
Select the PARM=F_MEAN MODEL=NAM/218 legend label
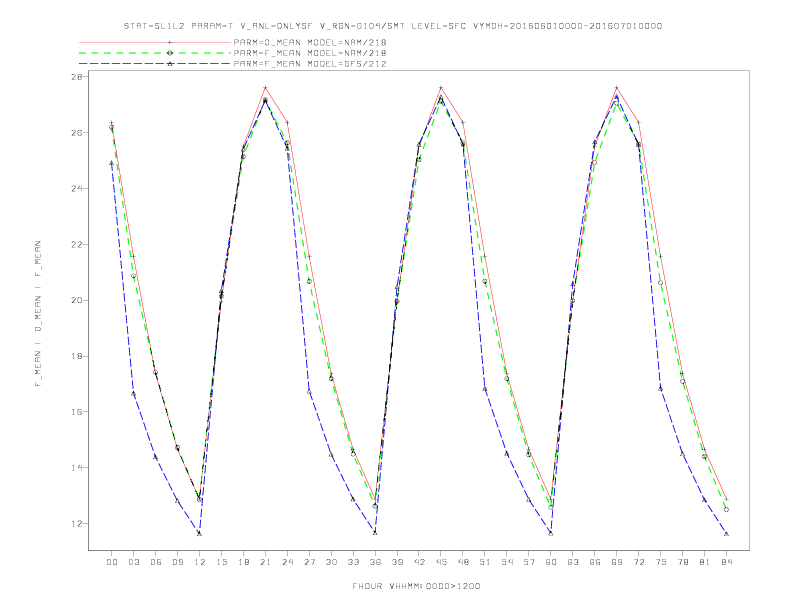310,53
